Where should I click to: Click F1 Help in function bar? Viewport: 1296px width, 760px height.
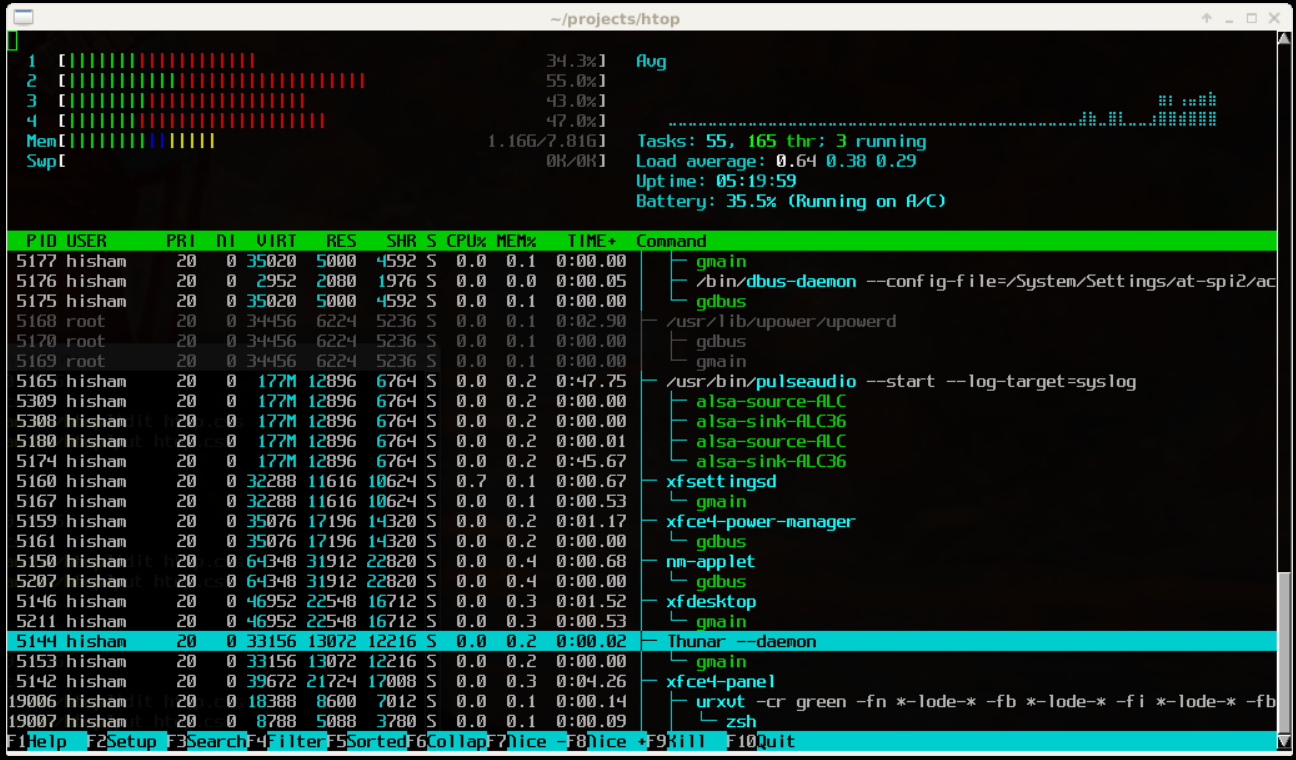37,741
